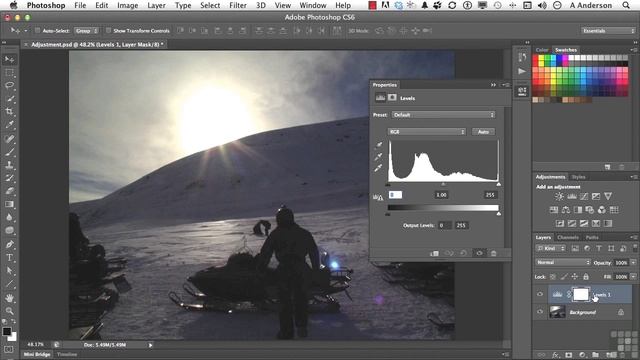Click the foreground color swatch

point(7,331)
